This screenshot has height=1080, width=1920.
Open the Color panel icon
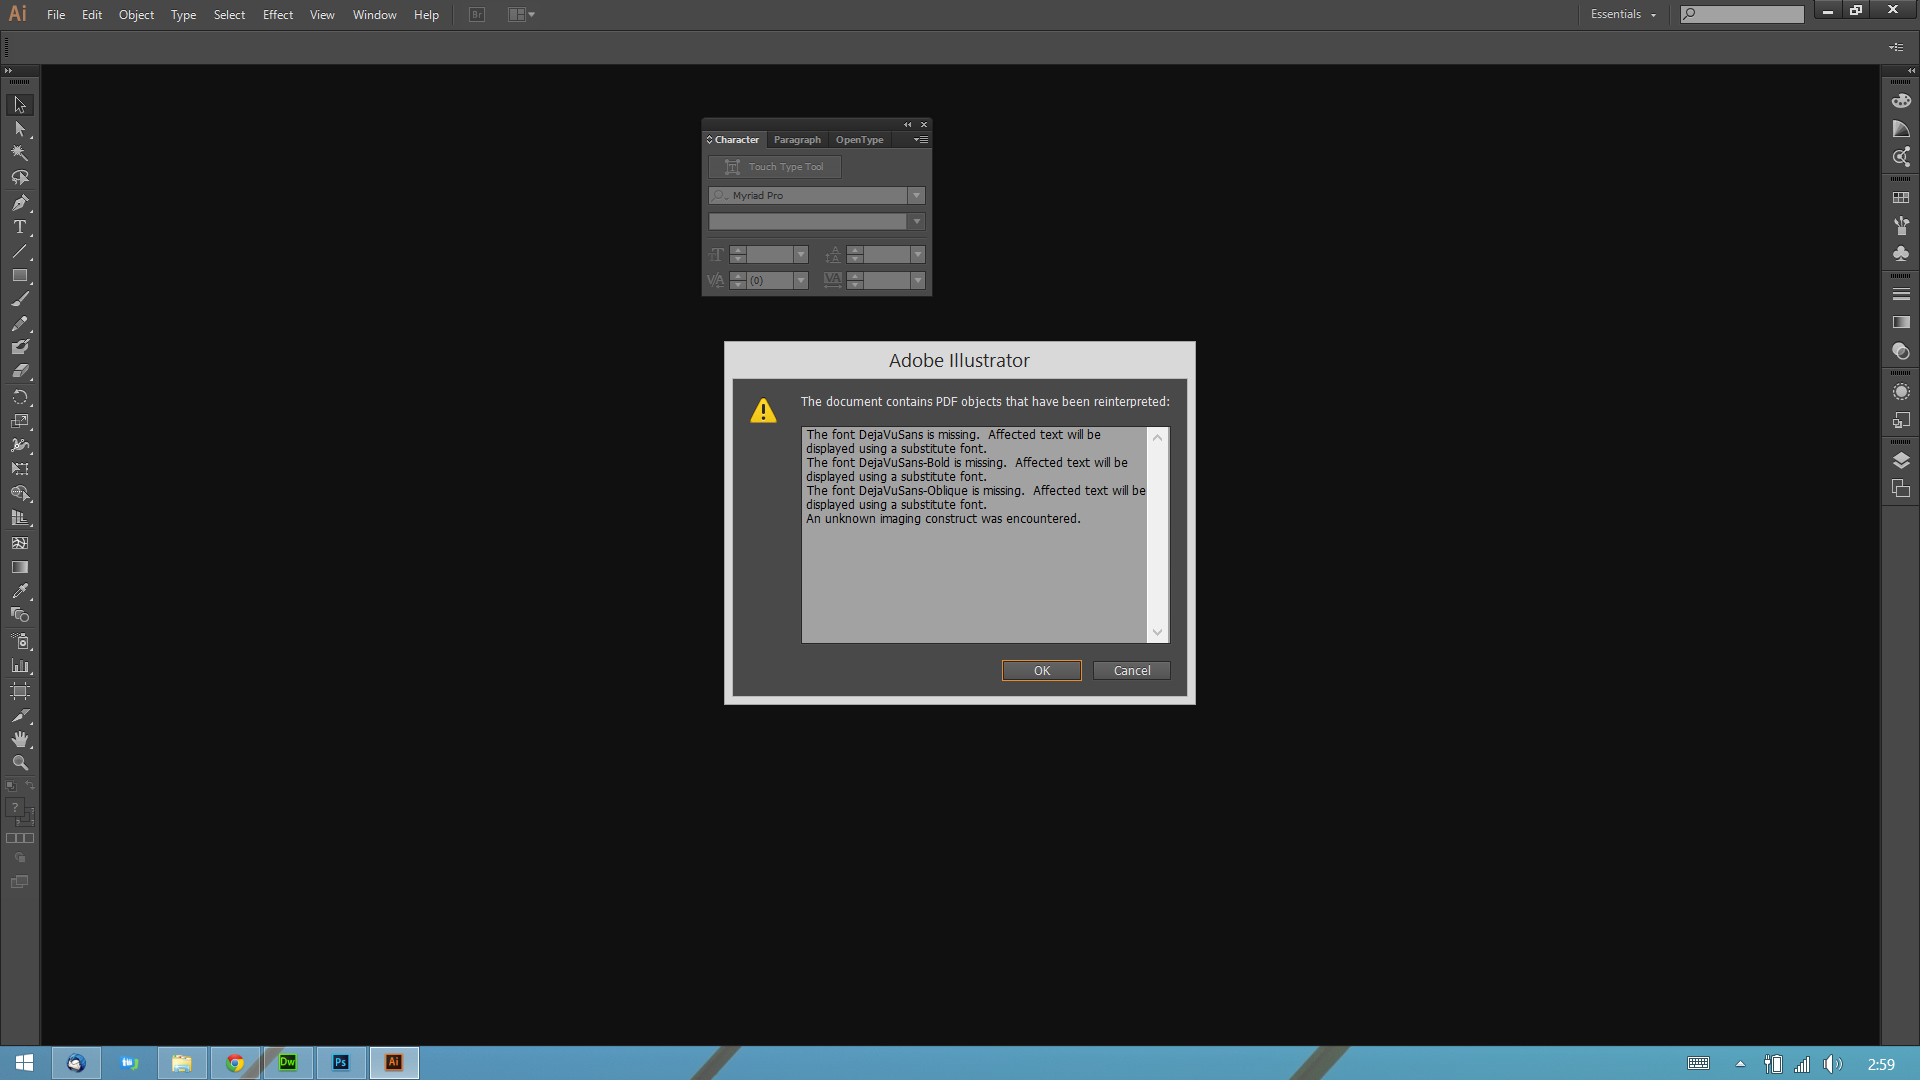(1901, 101)
